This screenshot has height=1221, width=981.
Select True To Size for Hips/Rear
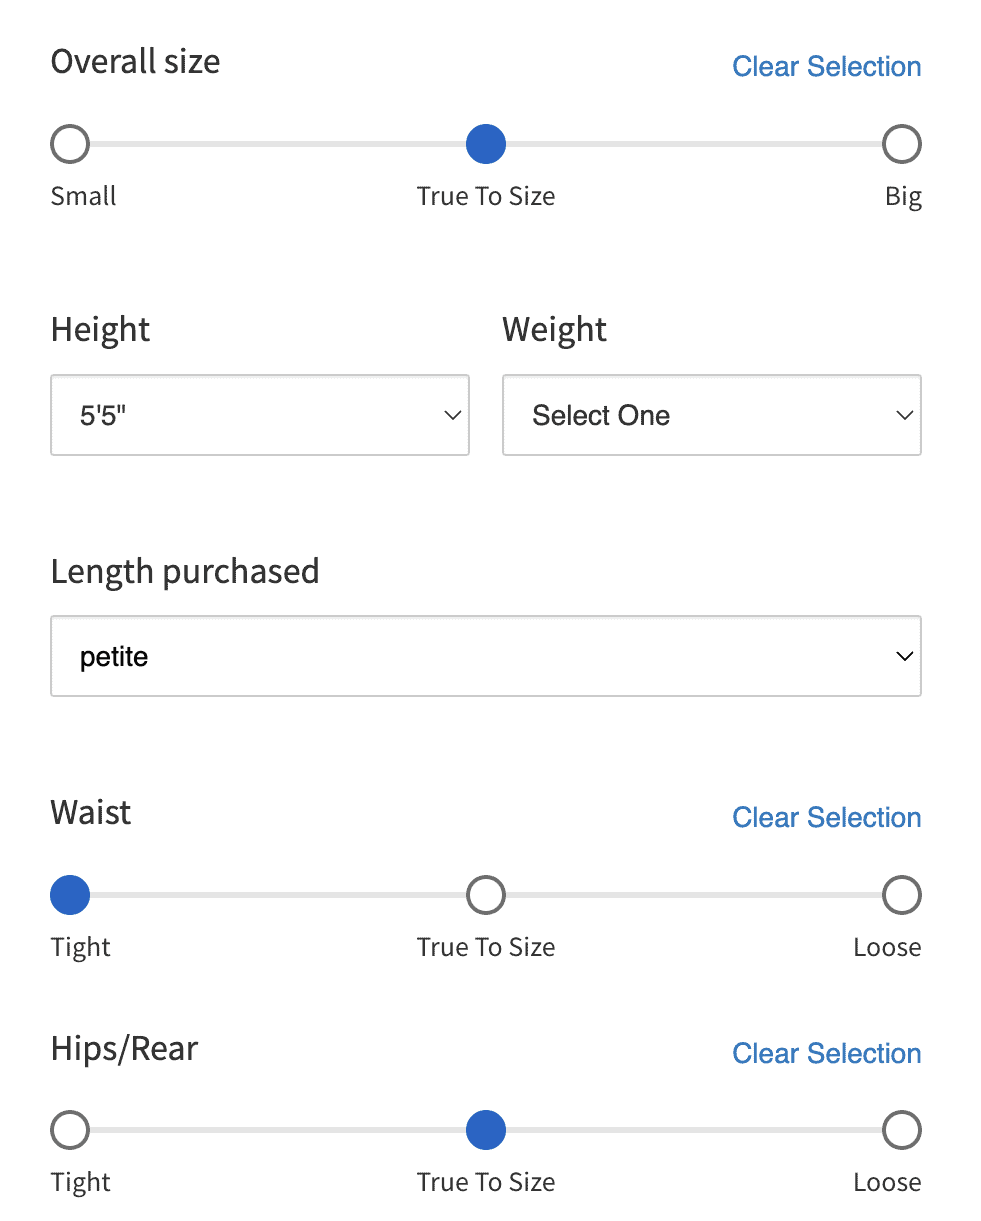[486, 1132]
